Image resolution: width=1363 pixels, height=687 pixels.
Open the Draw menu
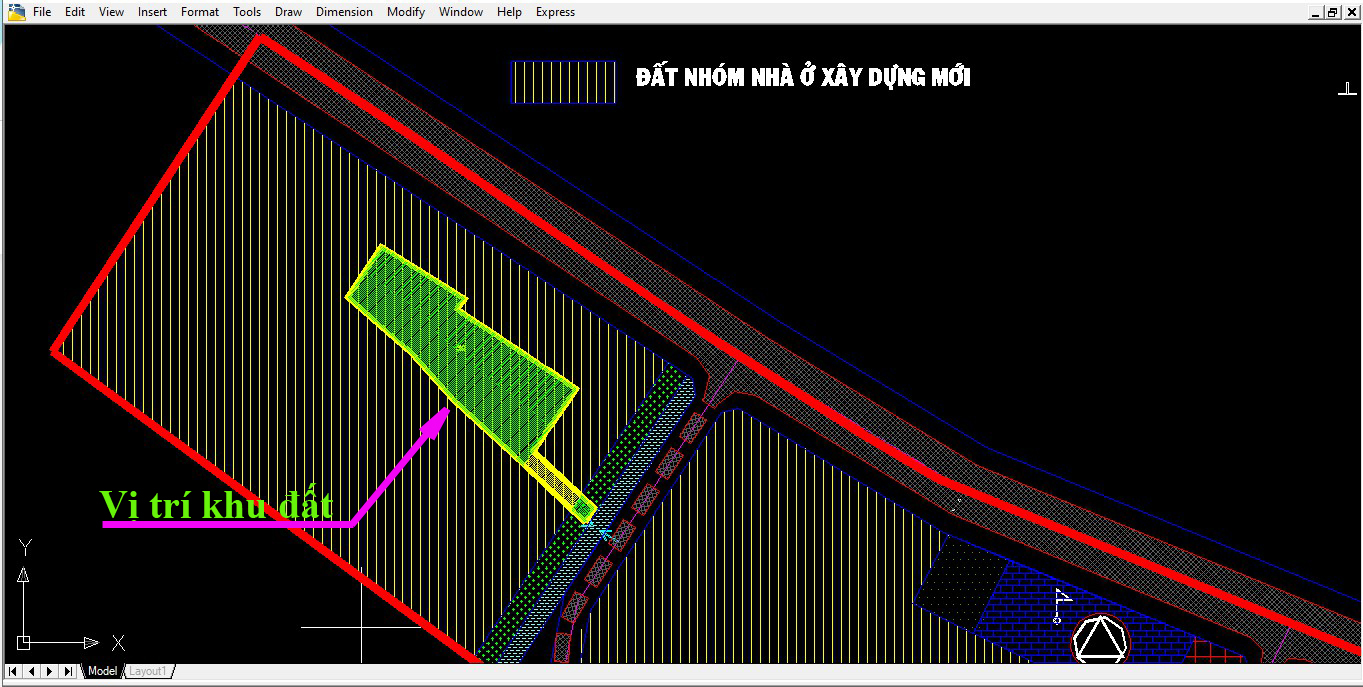[288, 12]
